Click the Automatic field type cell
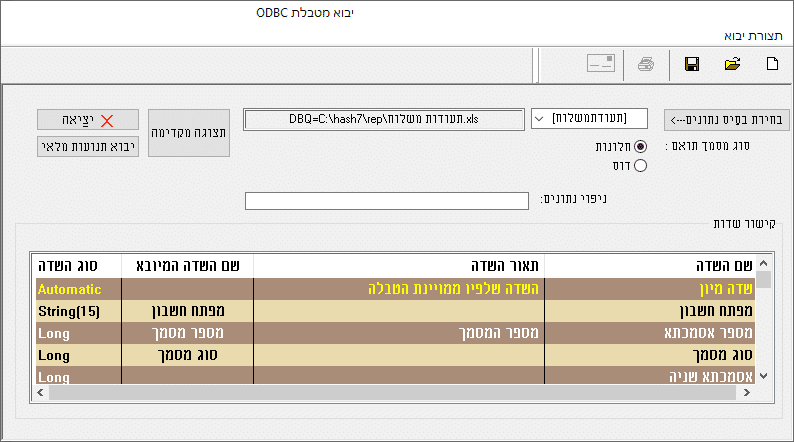 click(78, 289)
